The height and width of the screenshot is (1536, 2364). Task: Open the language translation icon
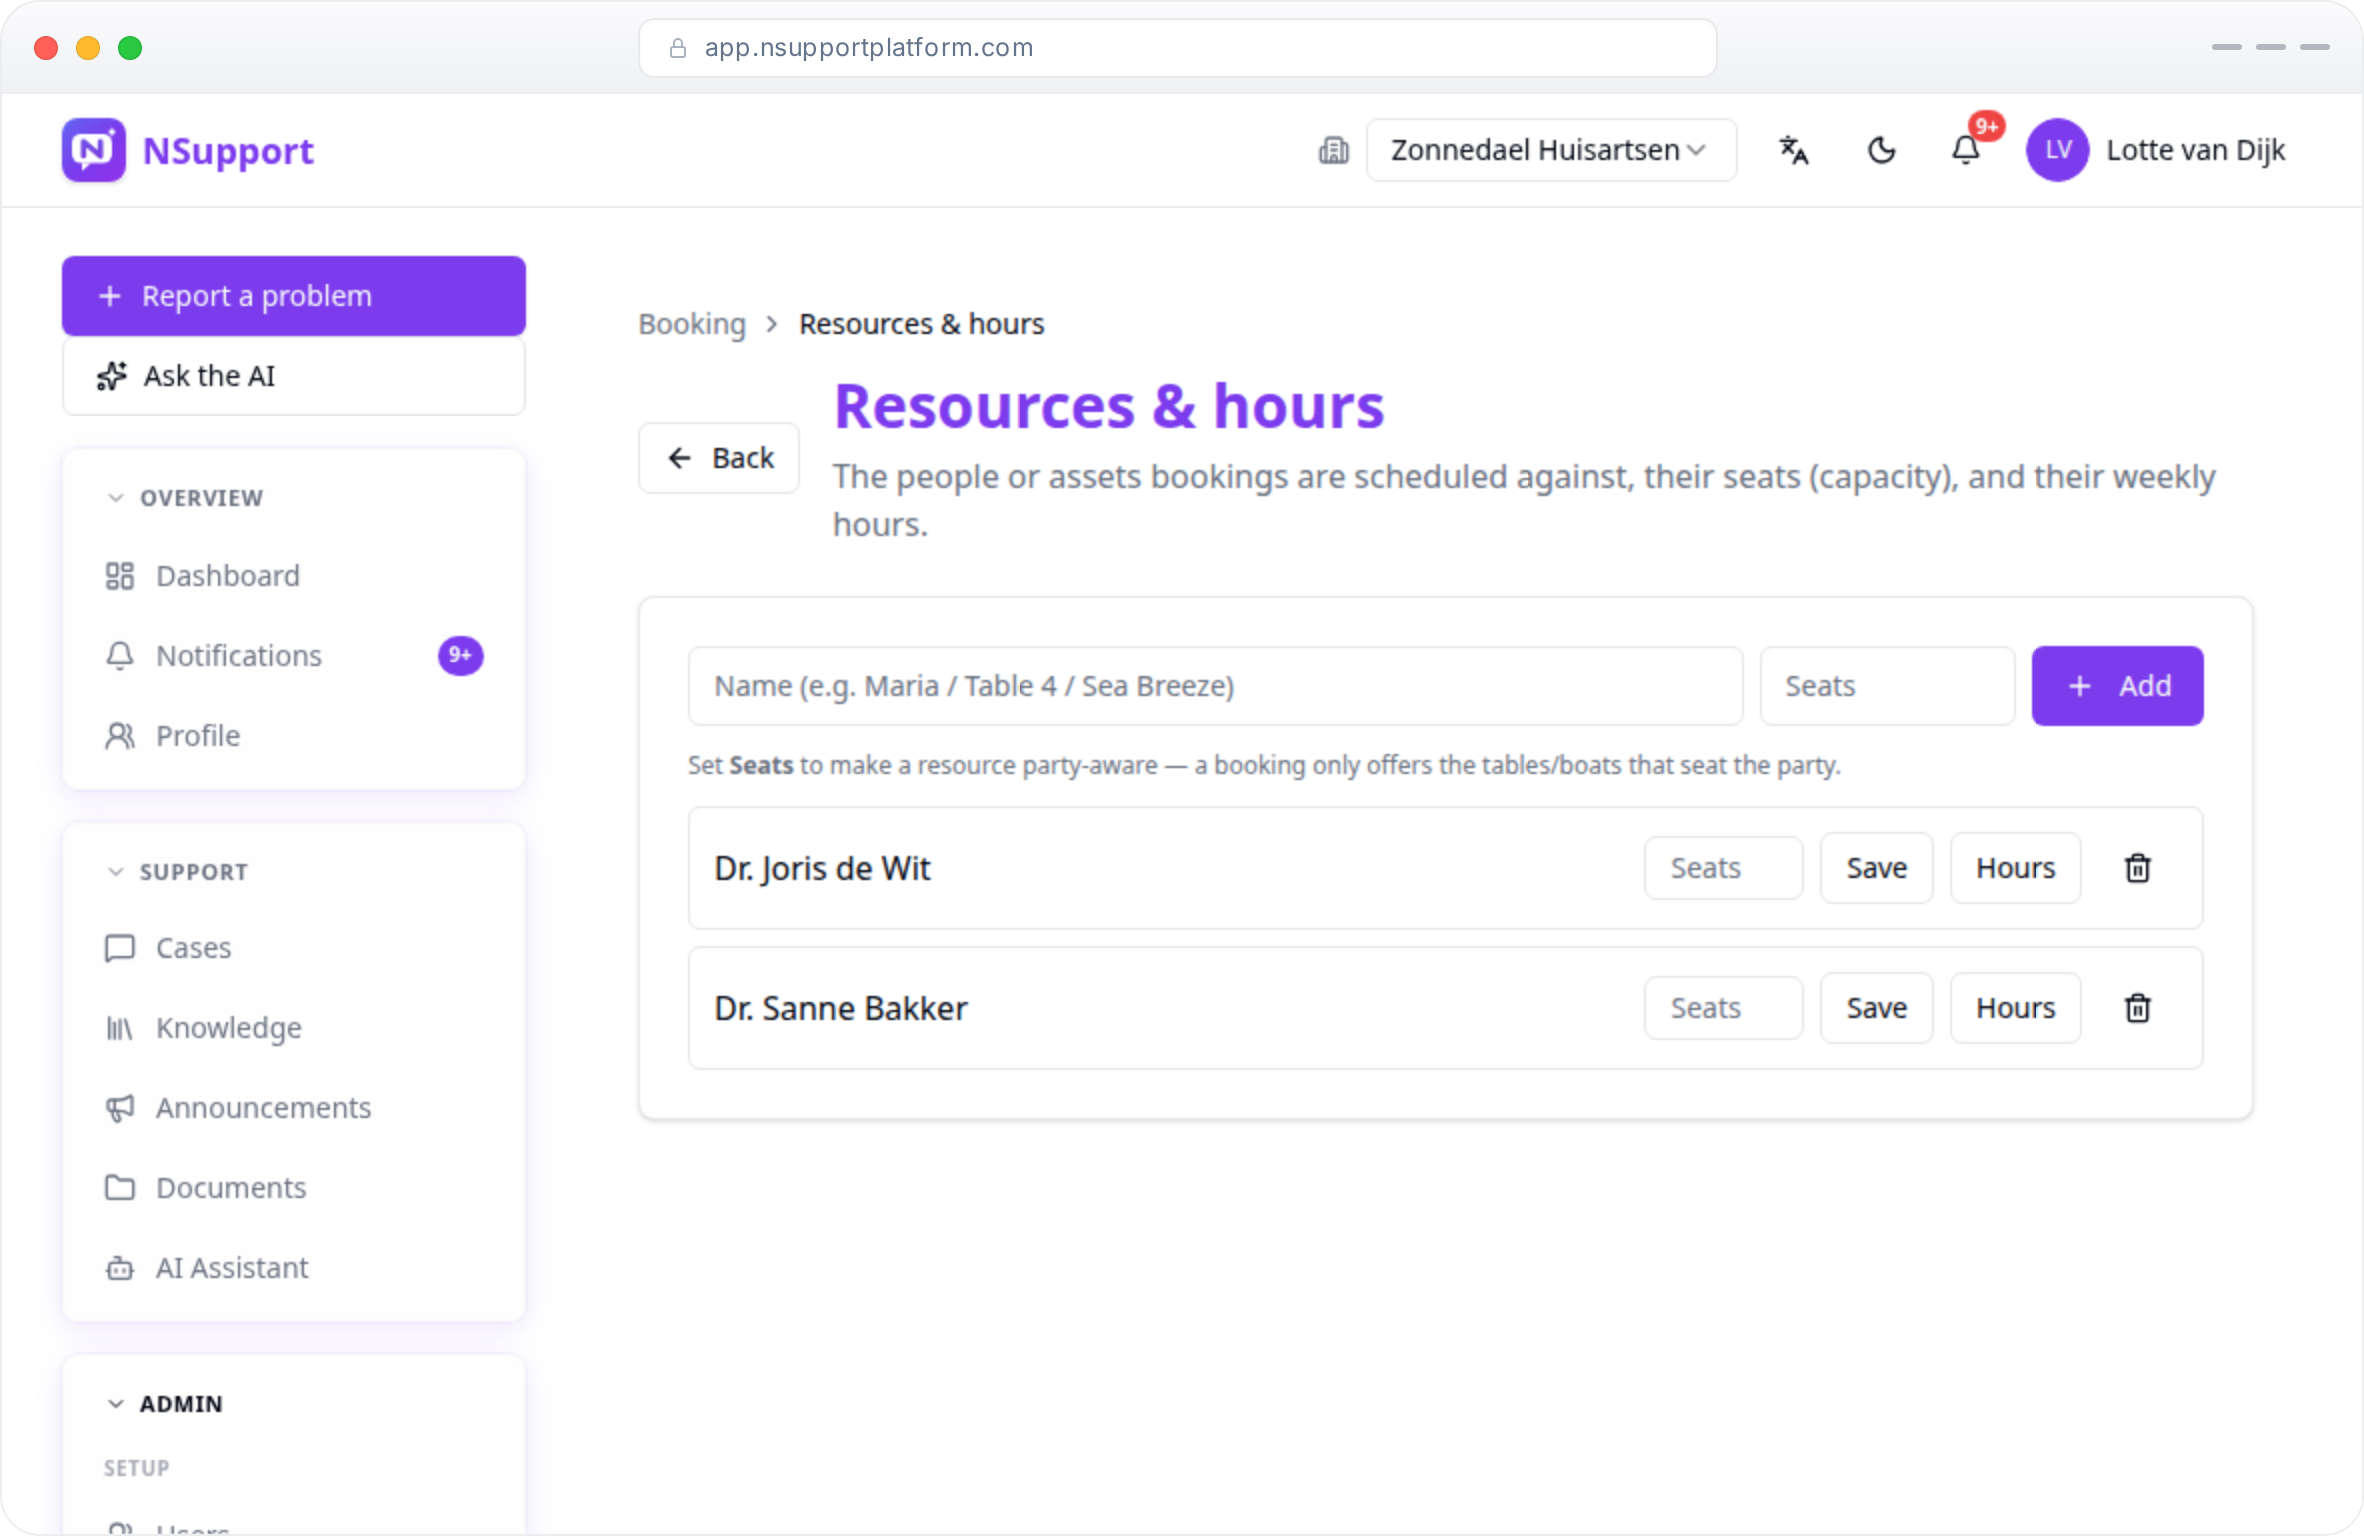coord(1794,150)
